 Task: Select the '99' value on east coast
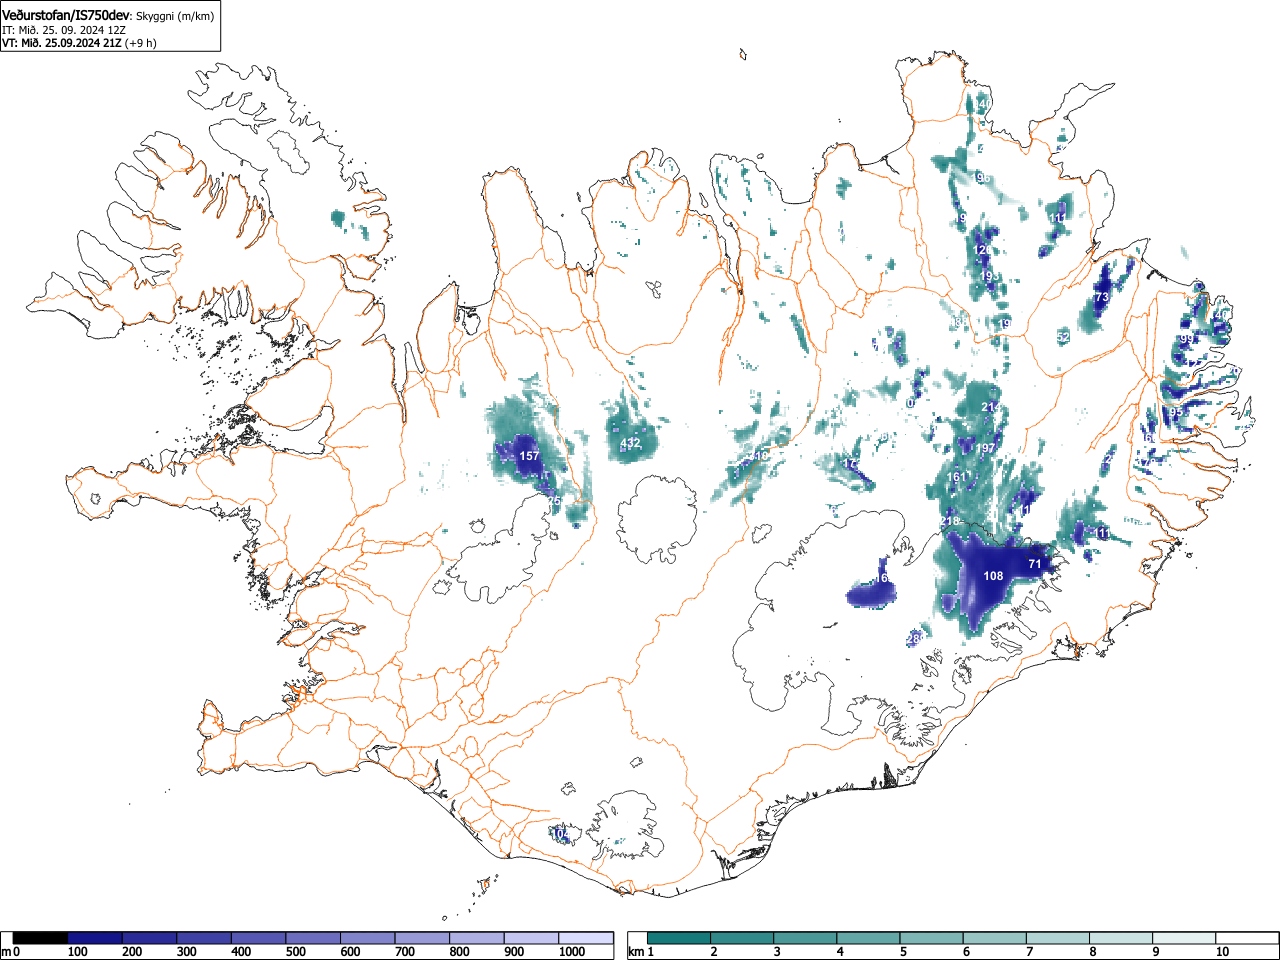pos(1186,339)
